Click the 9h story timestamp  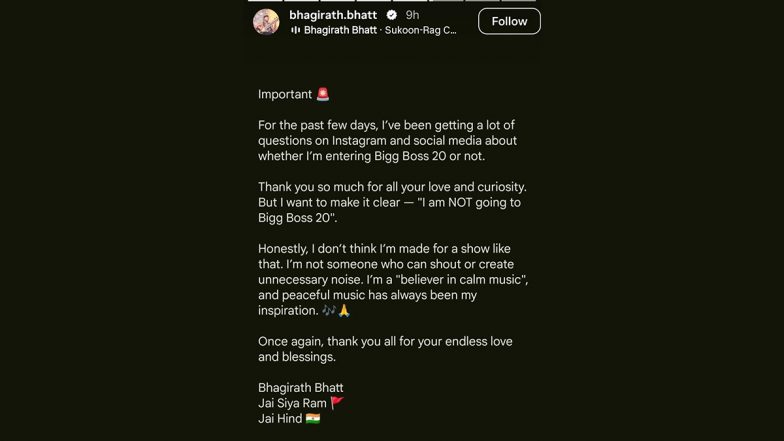click(412, 15)
